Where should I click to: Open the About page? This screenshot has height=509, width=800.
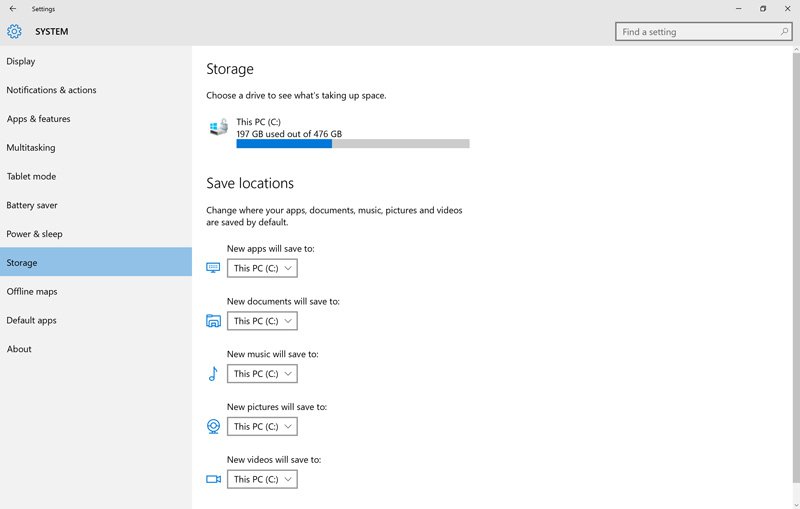[x=96, y=349]
